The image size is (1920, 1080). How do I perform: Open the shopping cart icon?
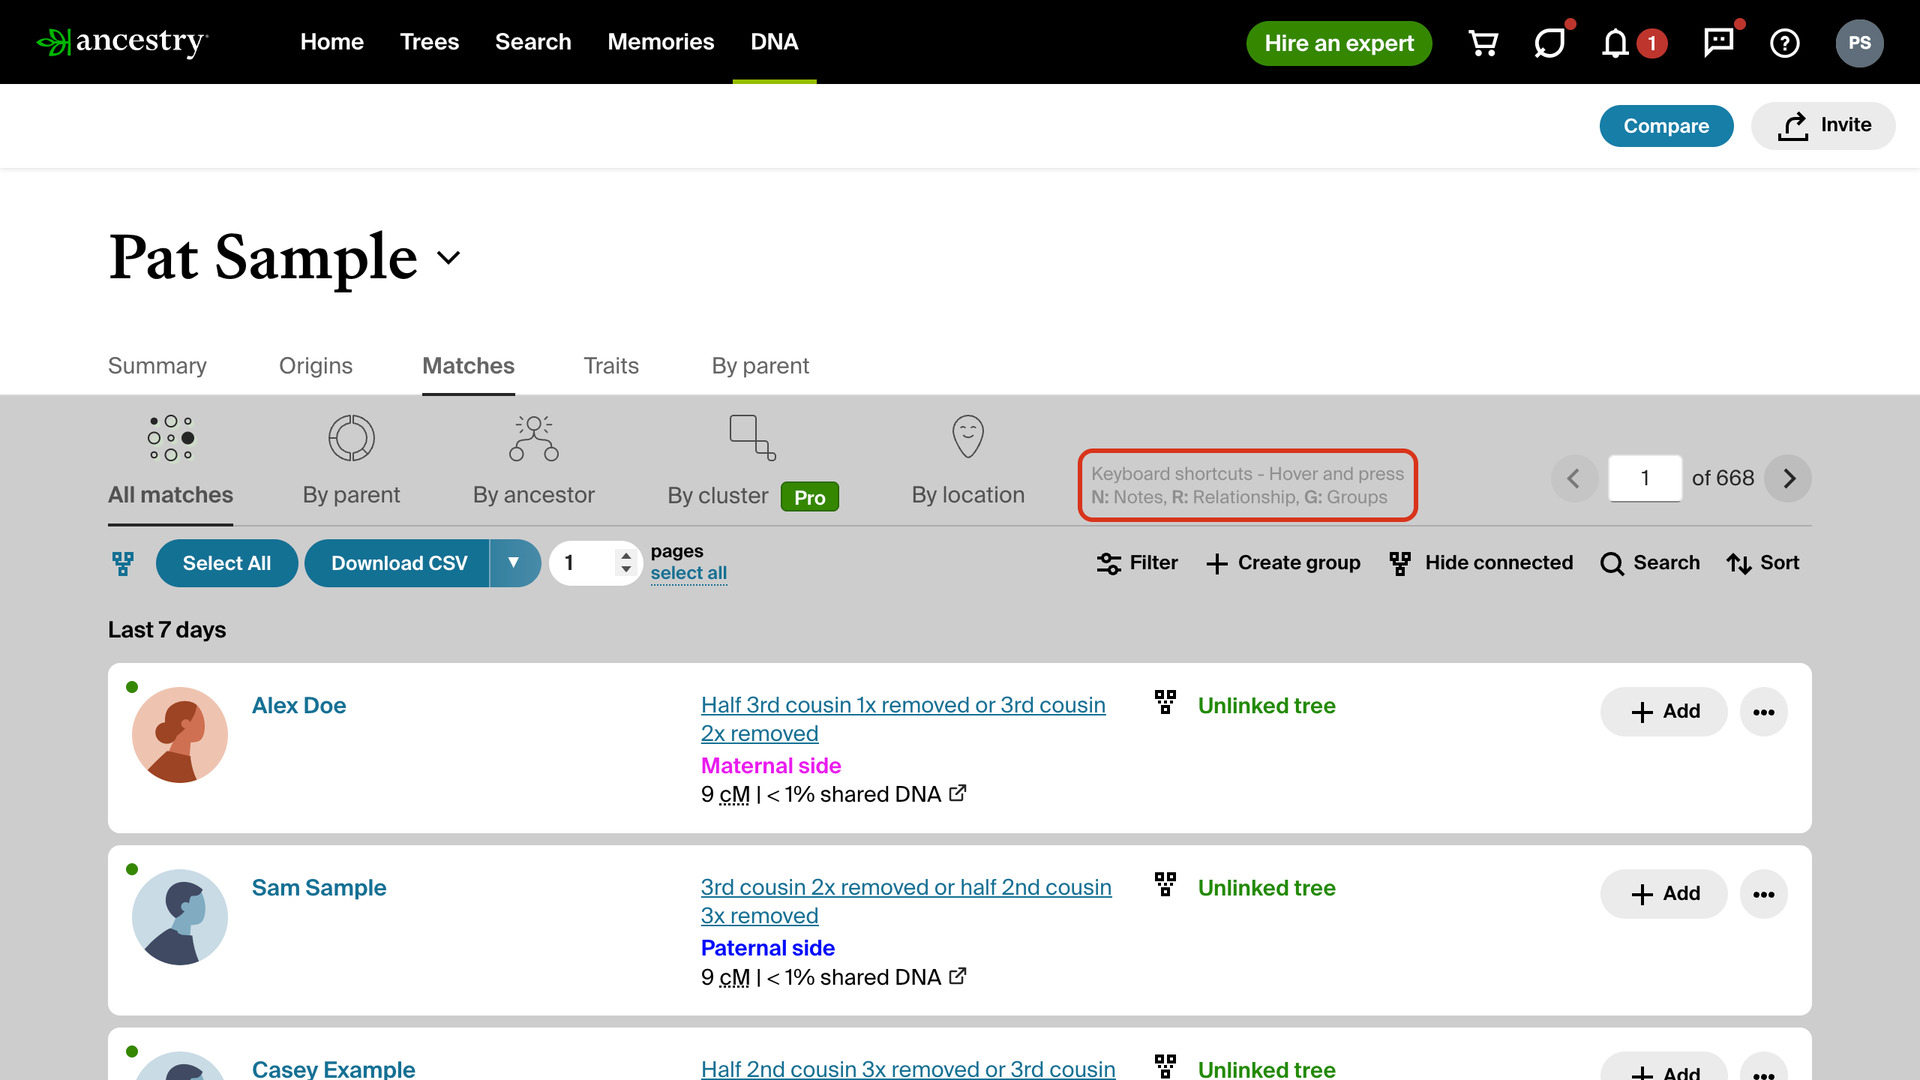click(1483, 43)
